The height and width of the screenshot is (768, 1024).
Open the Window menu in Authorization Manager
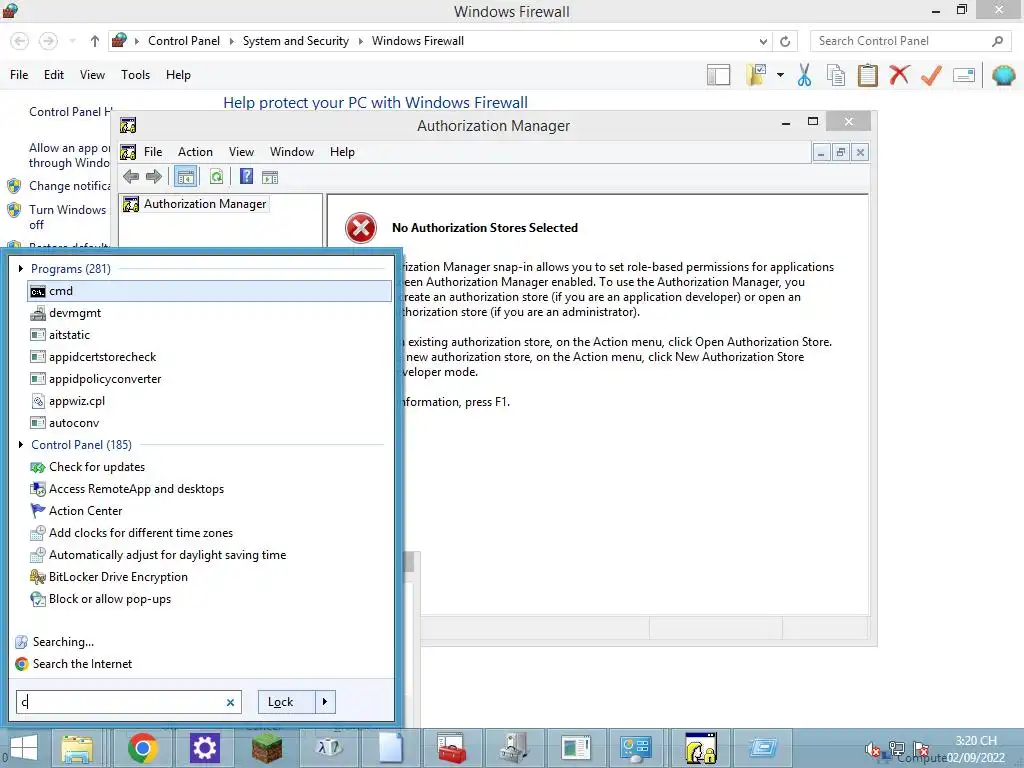[292, 152]
